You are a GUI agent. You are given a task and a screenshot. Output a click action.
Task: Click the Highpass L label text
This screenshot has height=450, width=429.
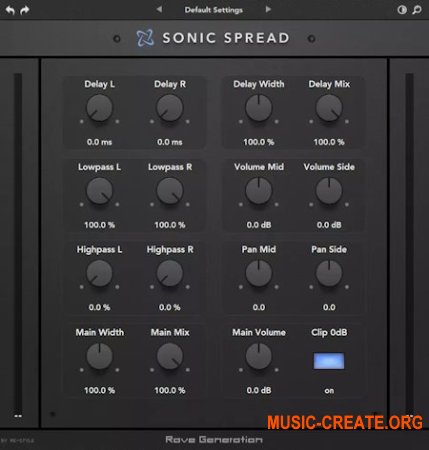point(99,250)
